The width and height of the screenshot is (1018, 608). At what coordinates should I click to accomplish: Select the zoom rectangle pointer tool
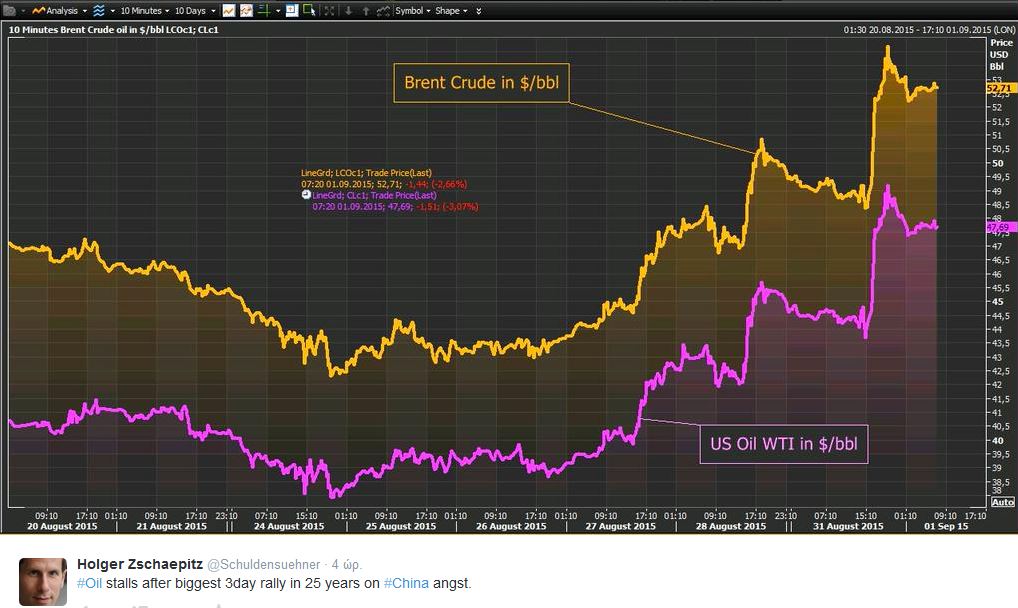[x=309, y=10]
